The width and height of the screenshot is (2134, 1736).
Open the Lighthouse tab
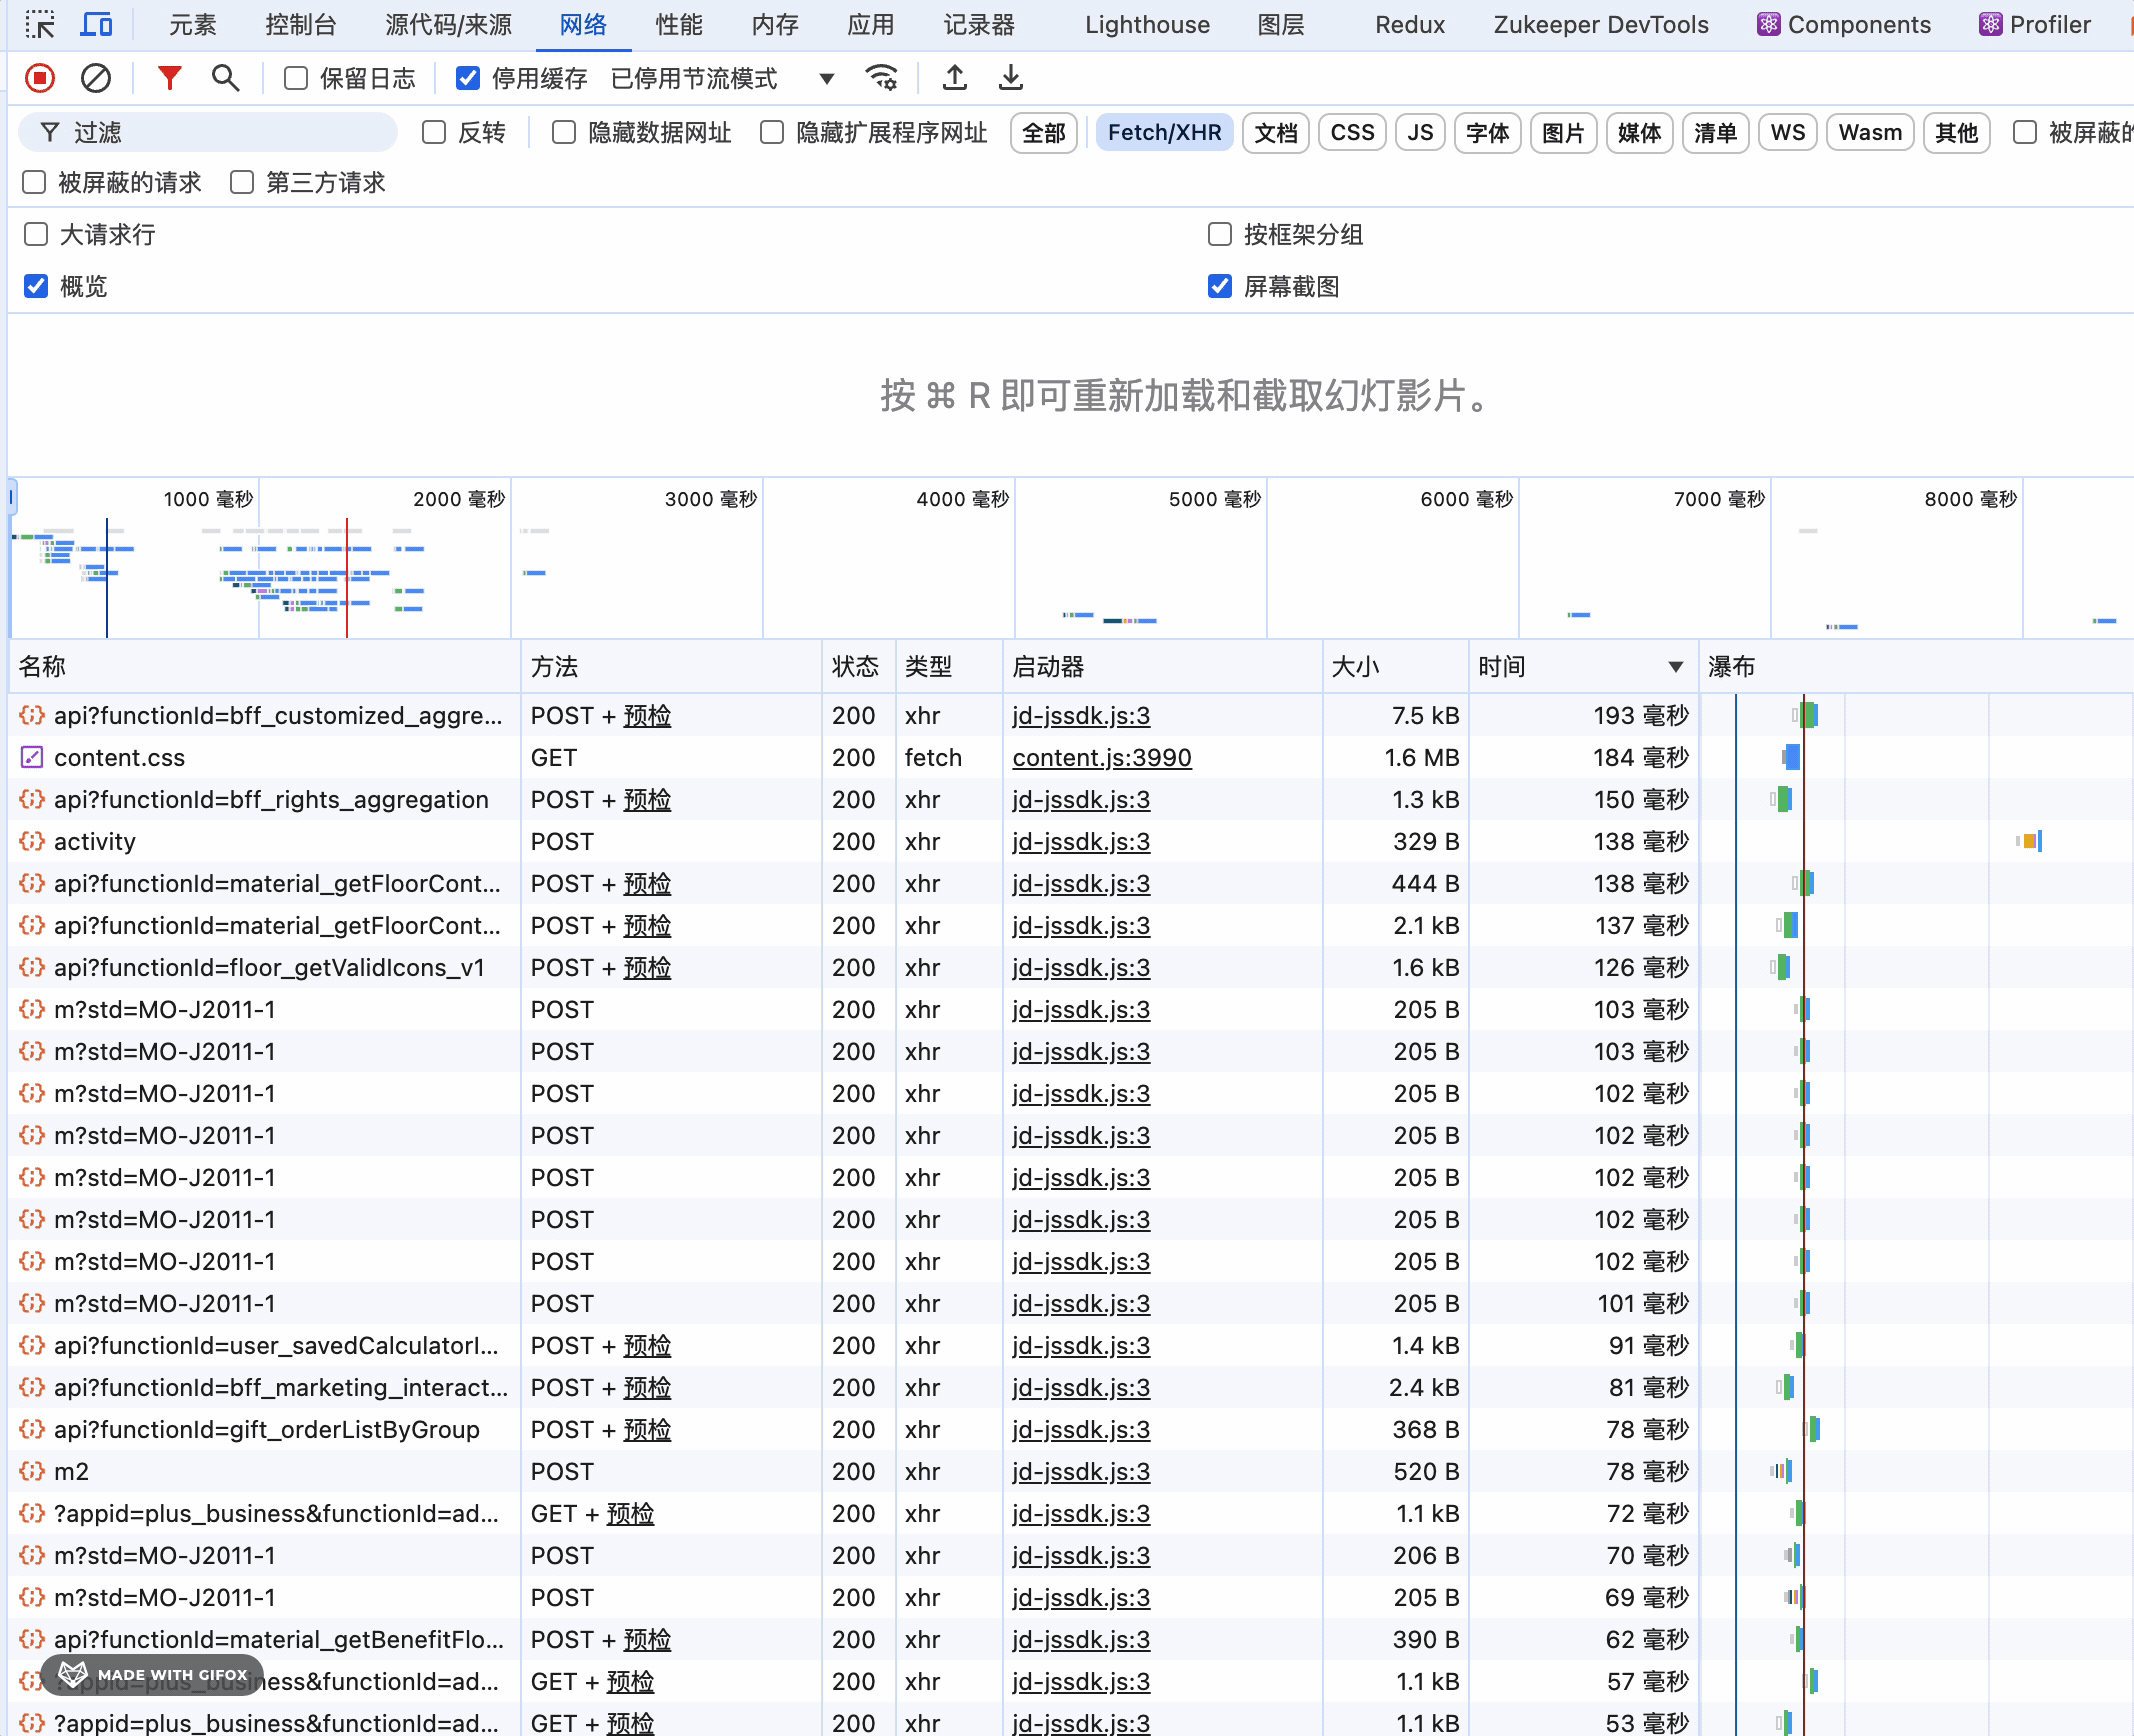pos(1147,24)
